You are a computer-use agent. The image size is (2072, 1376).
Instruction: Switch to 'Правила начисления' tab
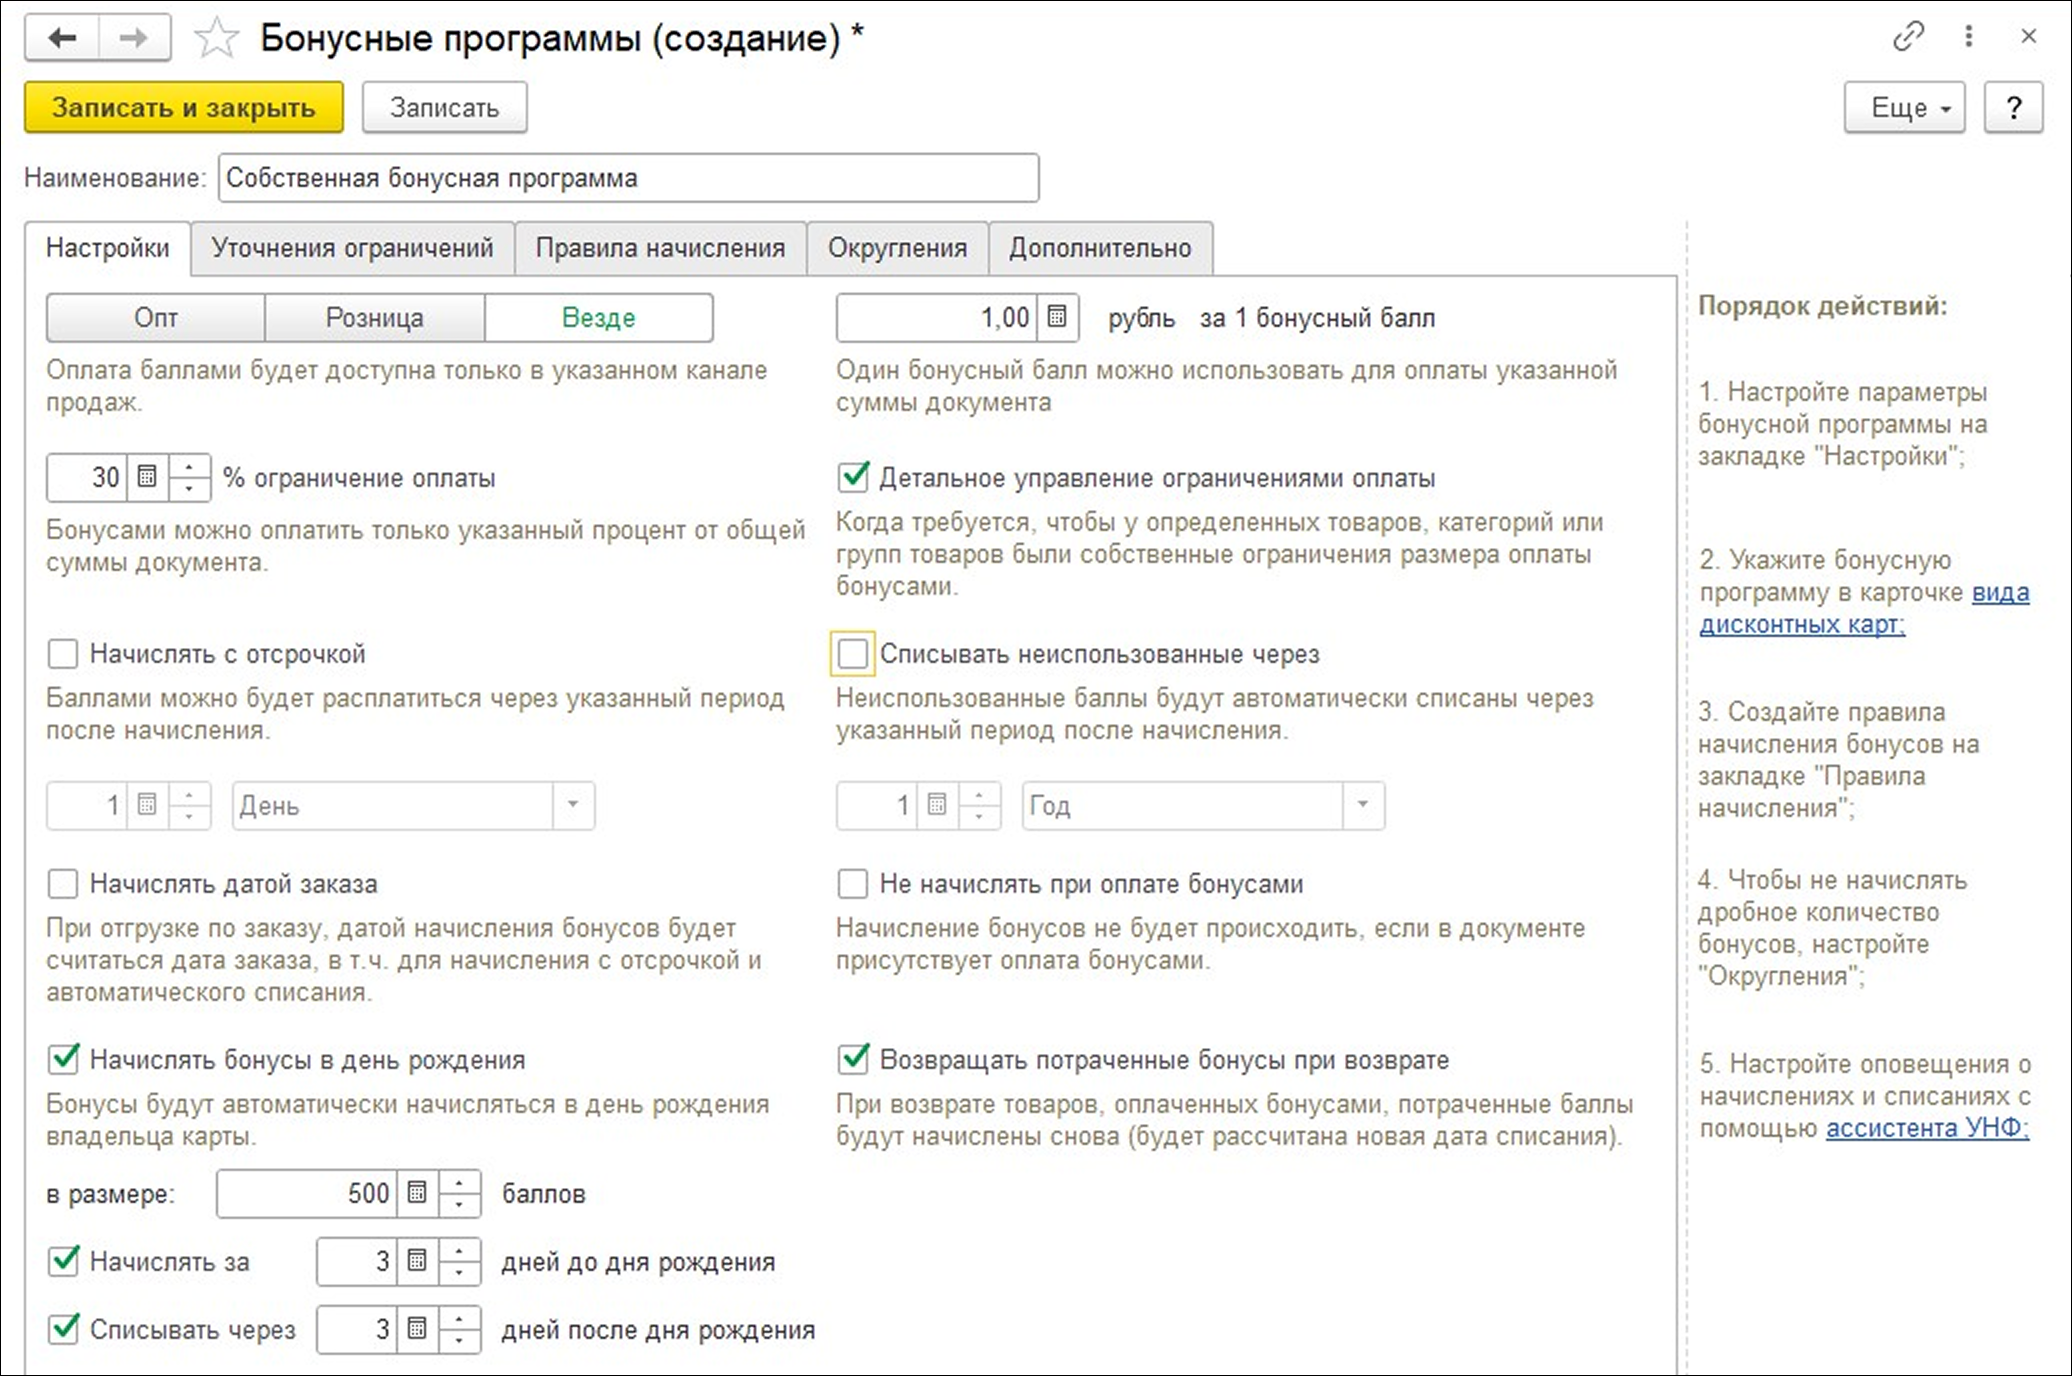pyautogui.click(x=660, y=248)
